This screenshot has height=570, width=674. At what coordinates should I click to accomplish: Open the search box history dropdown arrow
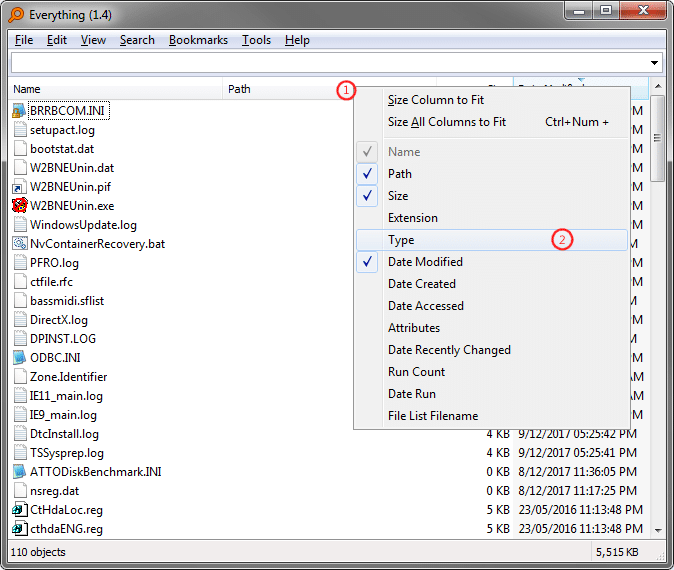coord(655,63)
